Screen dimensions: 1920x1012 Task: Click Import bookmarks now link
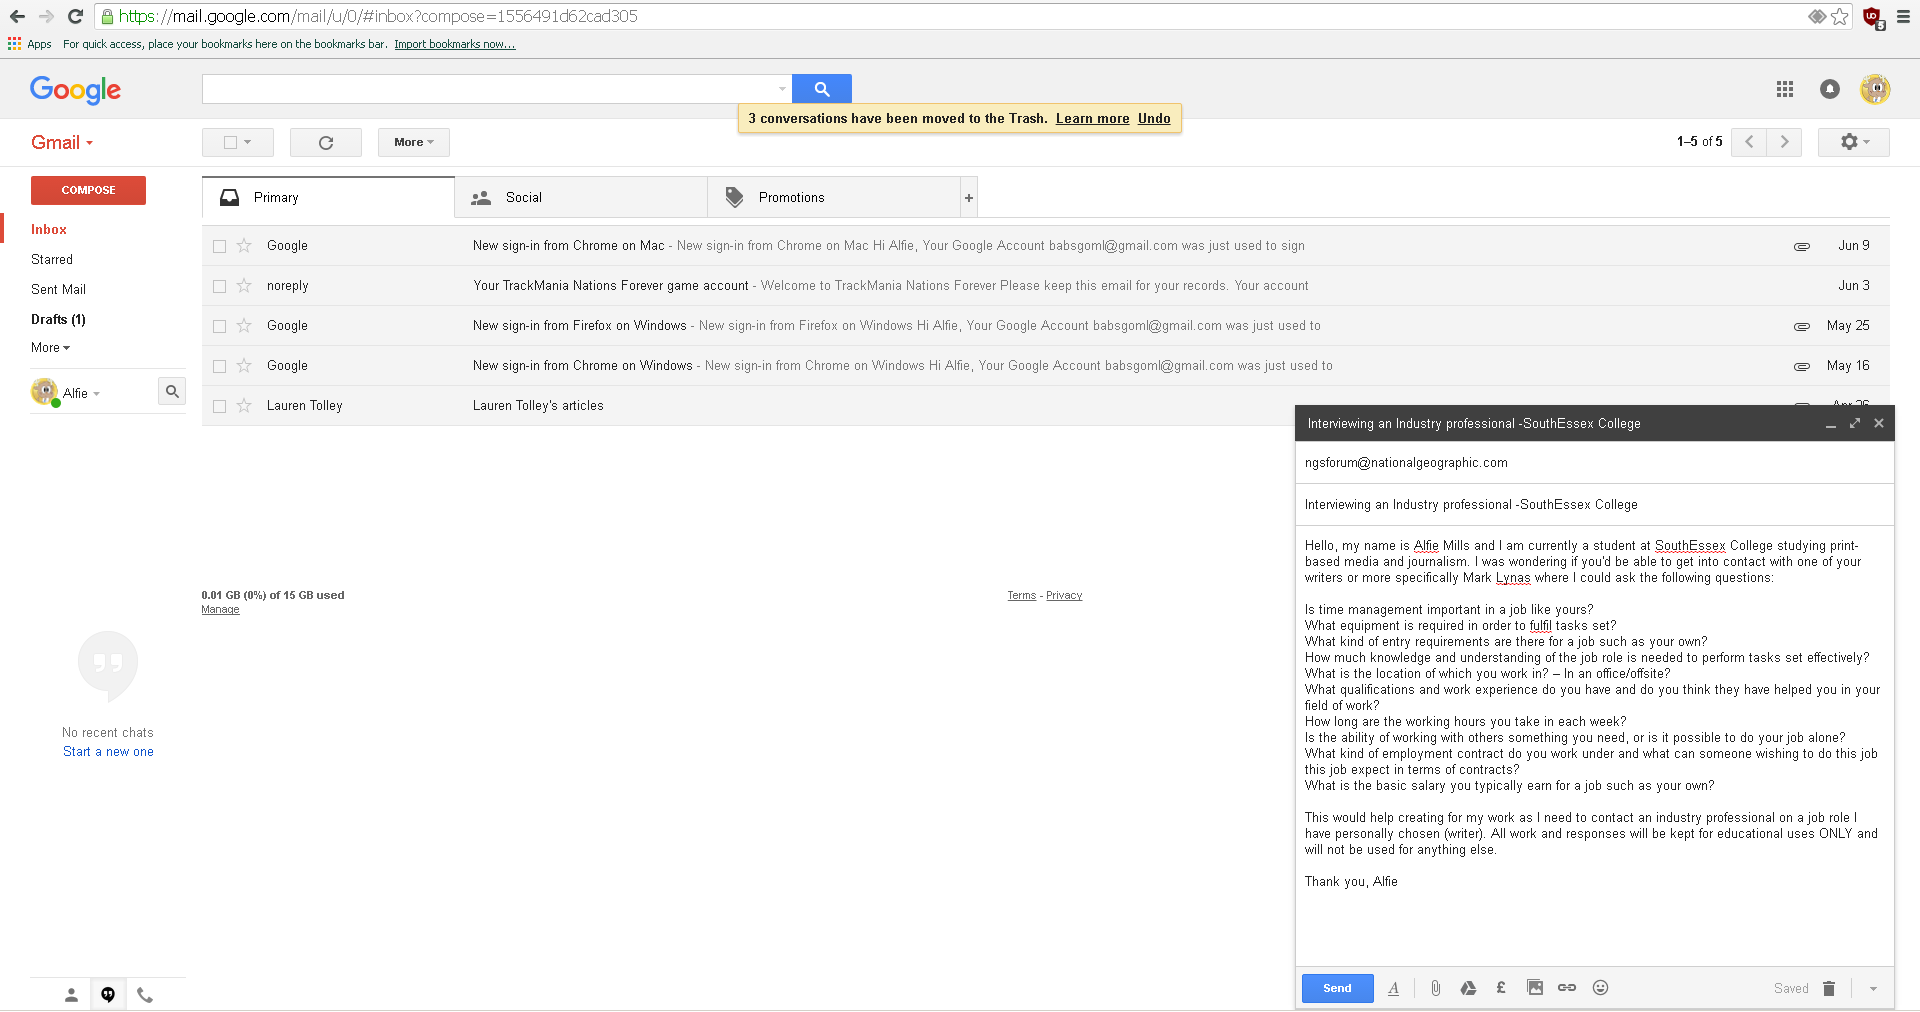click(455, 44)
